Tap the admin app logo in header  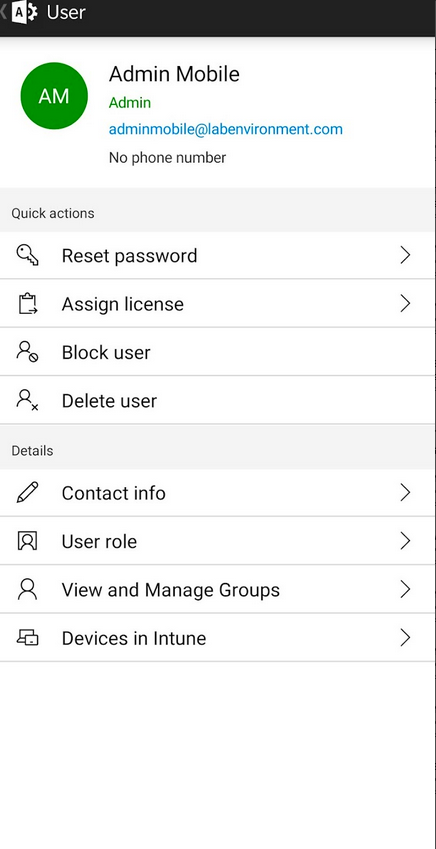coord(24,12)
